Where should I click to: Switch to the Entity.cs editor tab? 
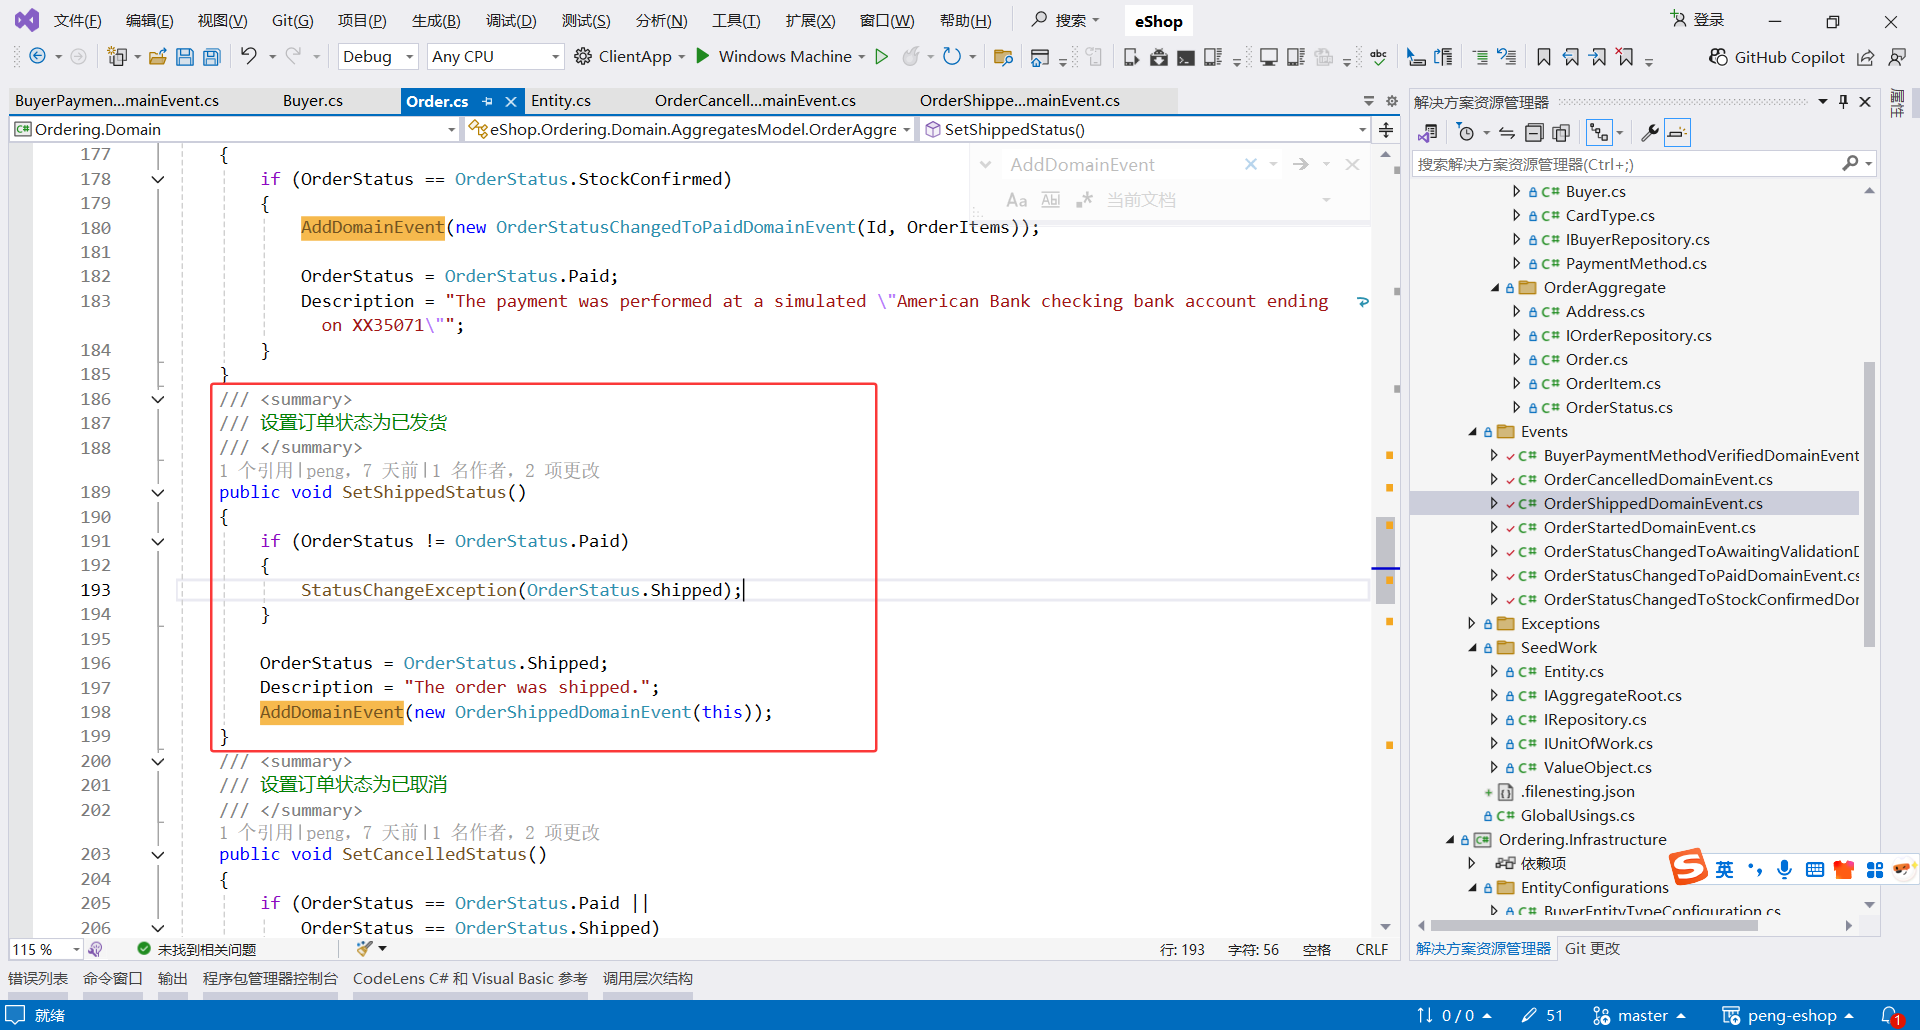[561, 101]
